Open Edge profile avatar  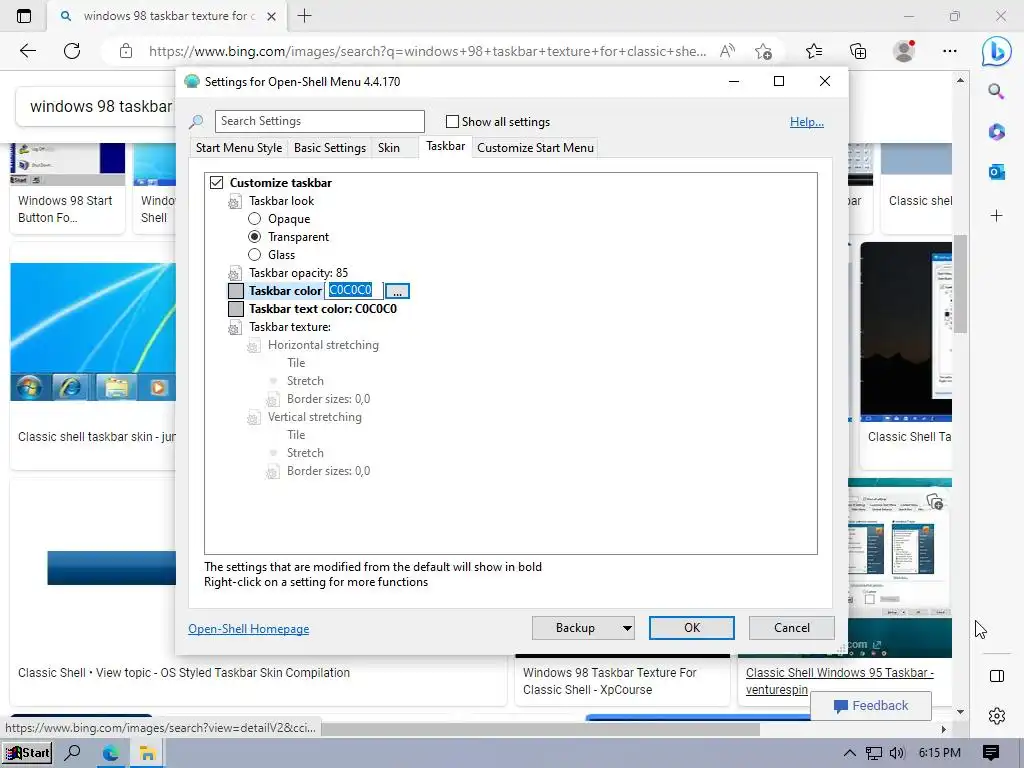pos(904,51)
